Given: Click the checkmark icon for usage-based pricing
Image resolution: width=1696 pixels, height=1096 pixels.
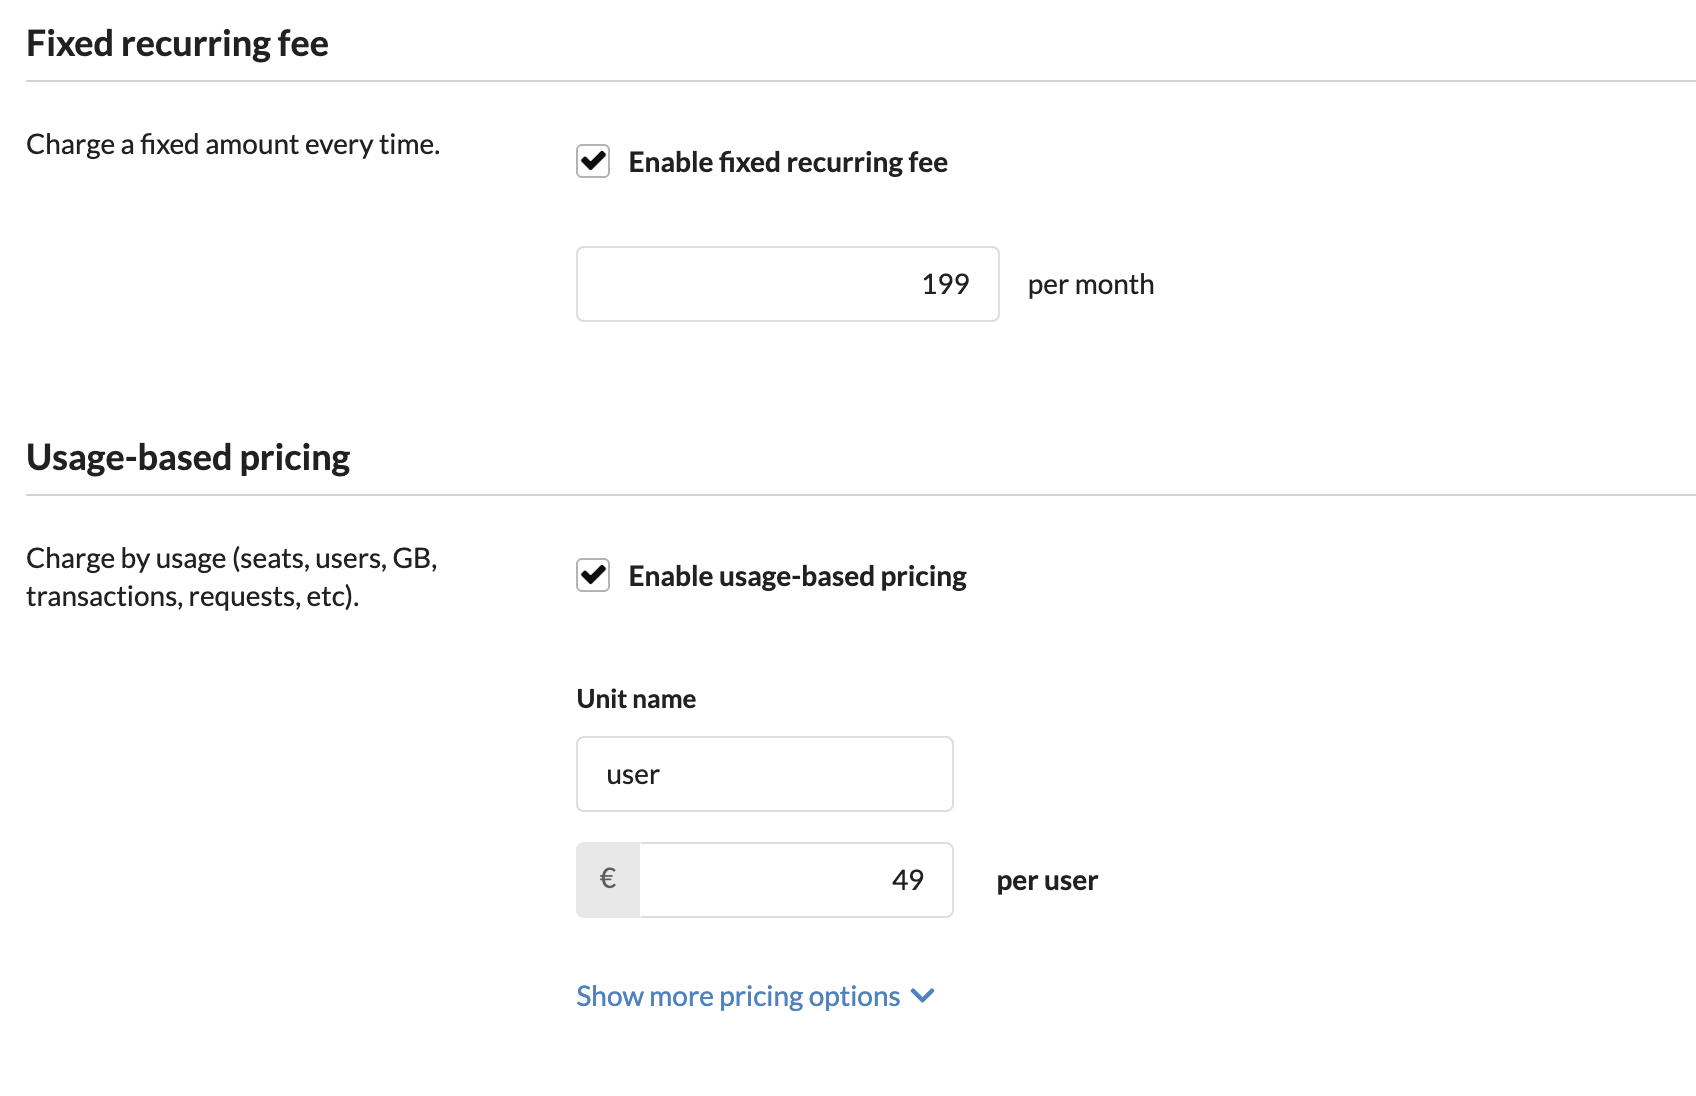Looking at the screenshot, I should click(x=593, y=575).
